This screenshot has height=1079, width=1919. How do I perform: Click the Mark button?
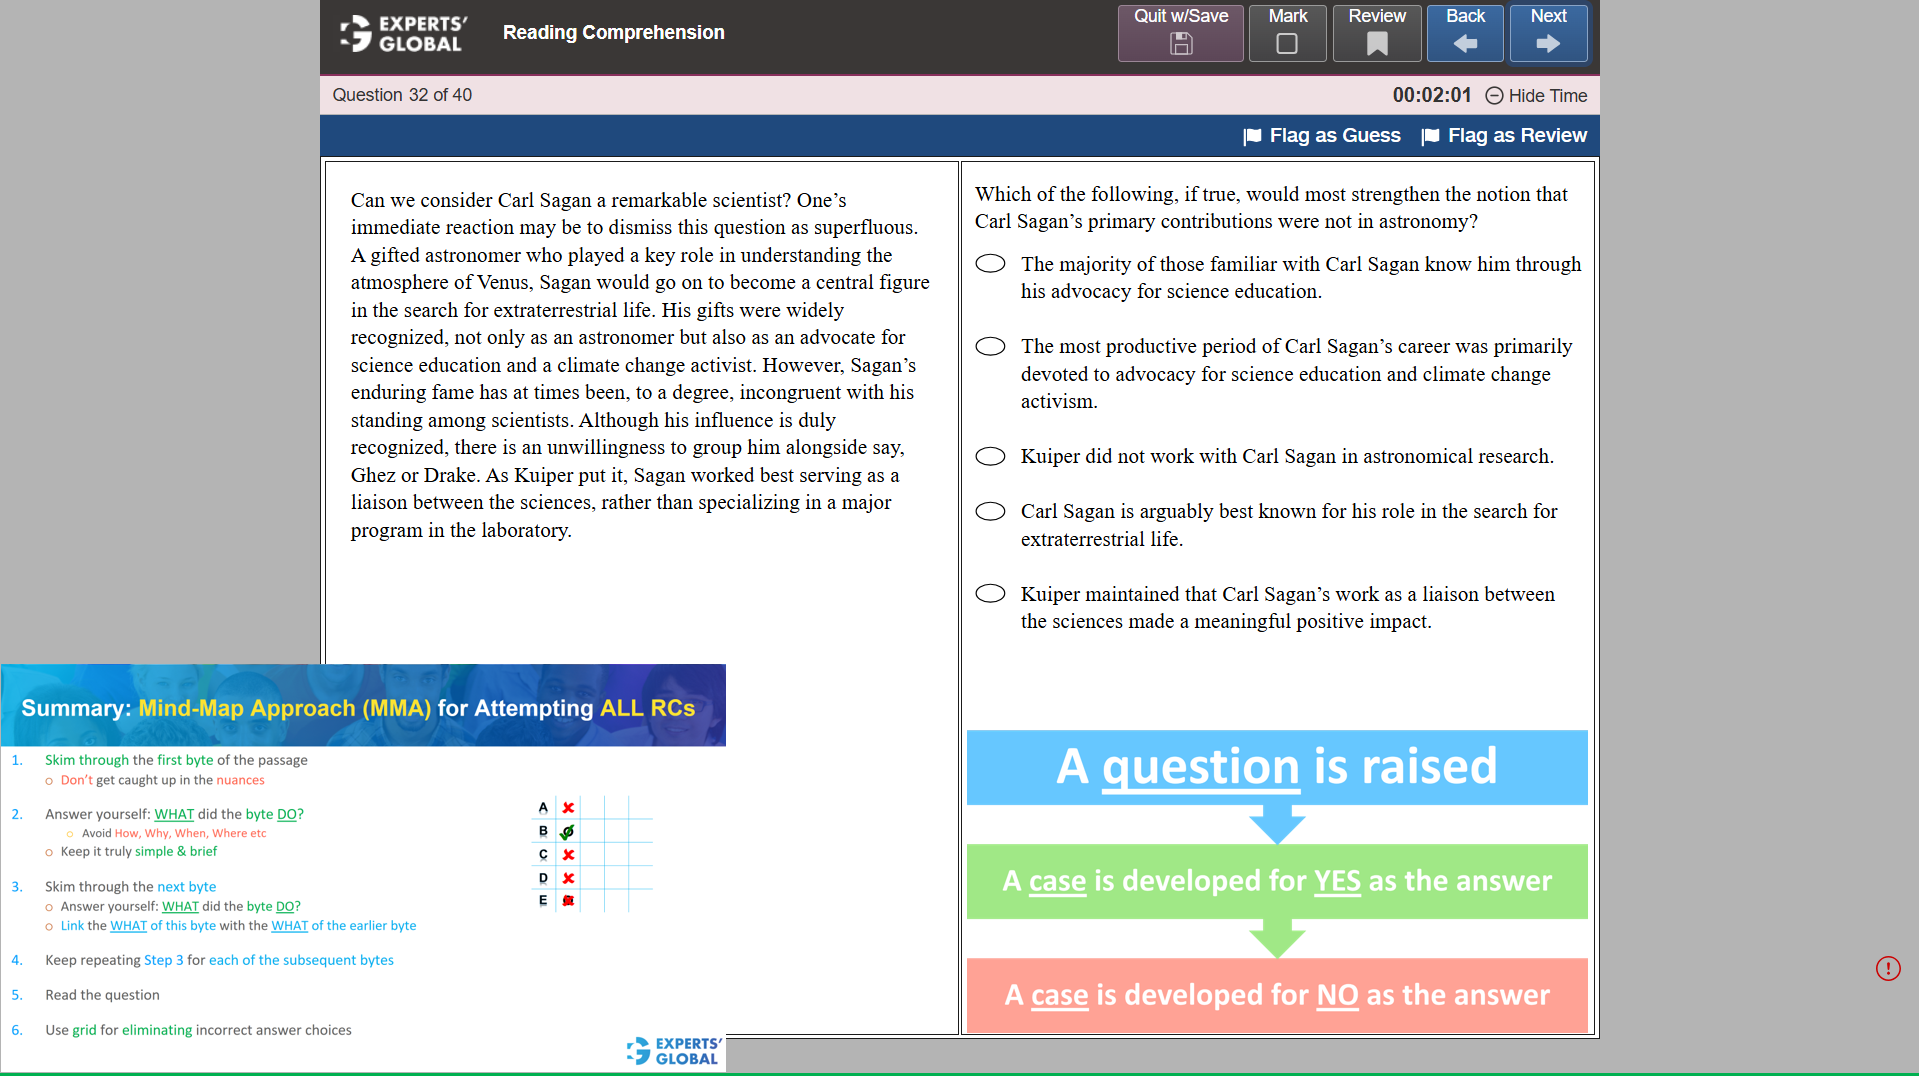tap(1287, 33)
